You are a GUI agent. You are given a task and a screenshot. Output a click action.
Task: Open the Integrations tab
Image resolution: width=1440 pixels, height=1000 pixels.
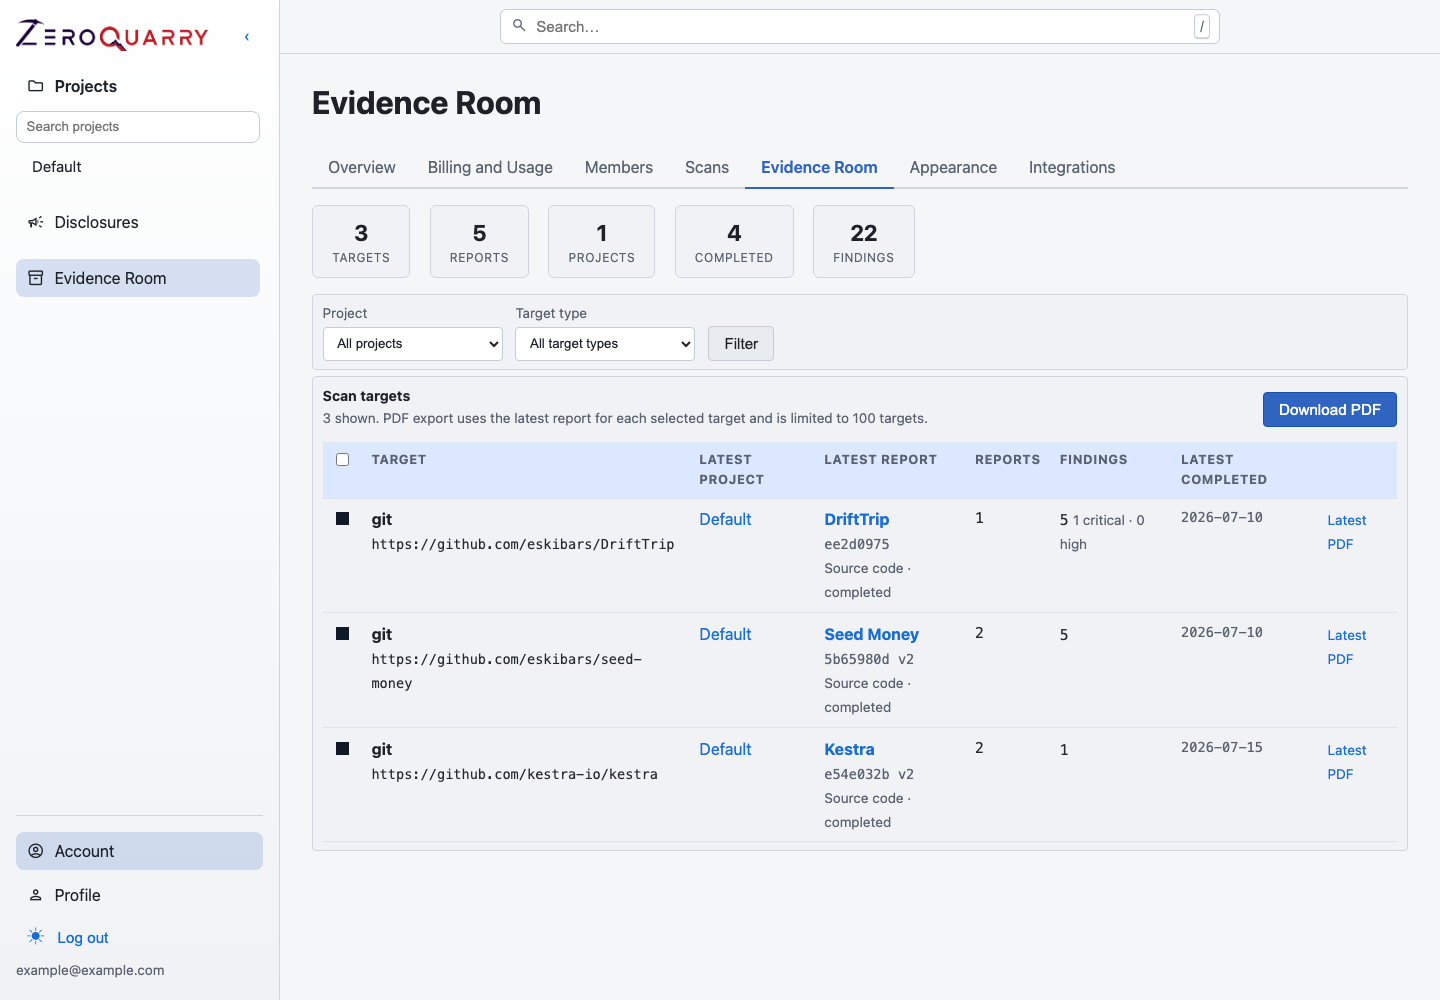[x=1072, y=167]
